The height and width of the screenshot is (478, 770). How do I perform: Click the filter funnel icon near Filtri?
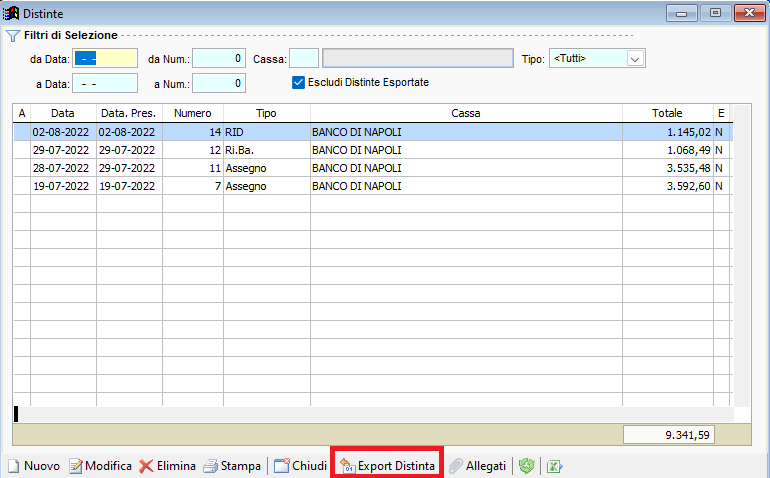[13, 36]
